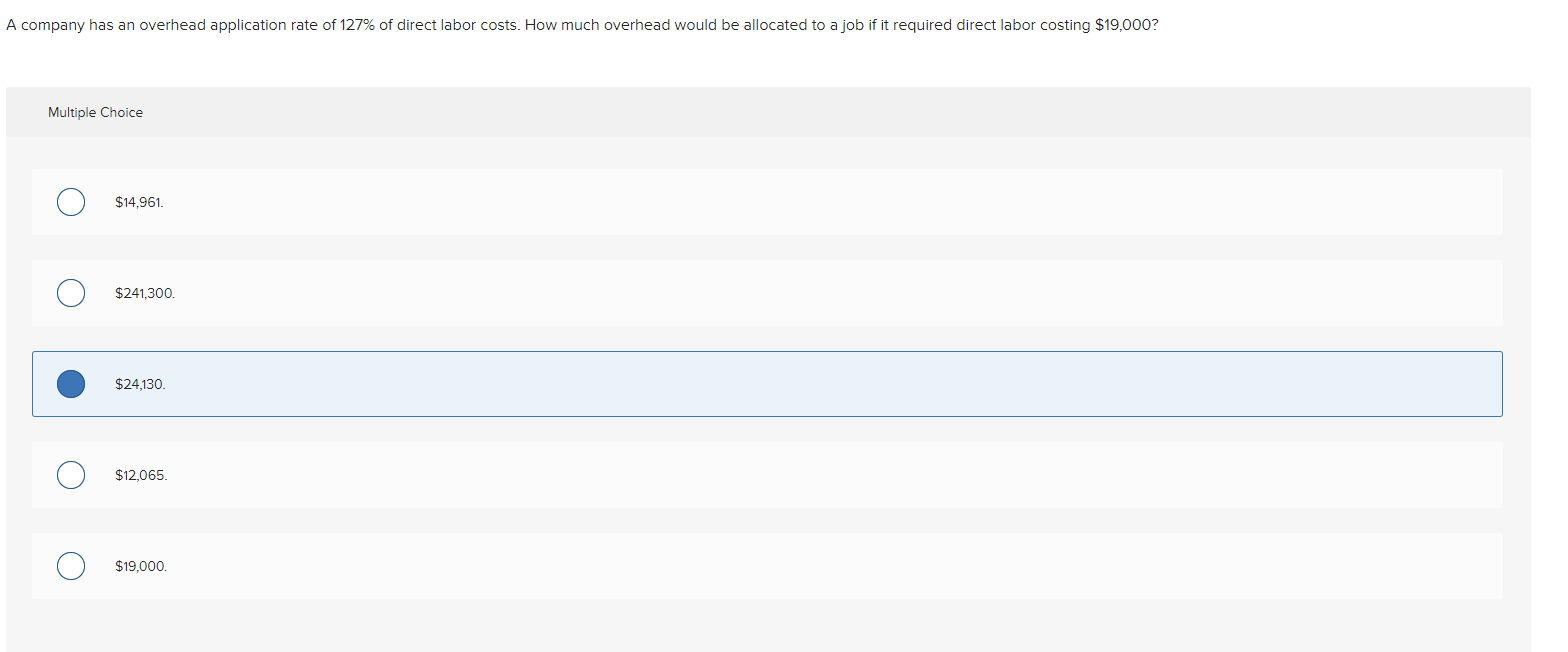Click the filled radio button next to $24,130
Screen dimensions: 1568x652
coord(70,383)
